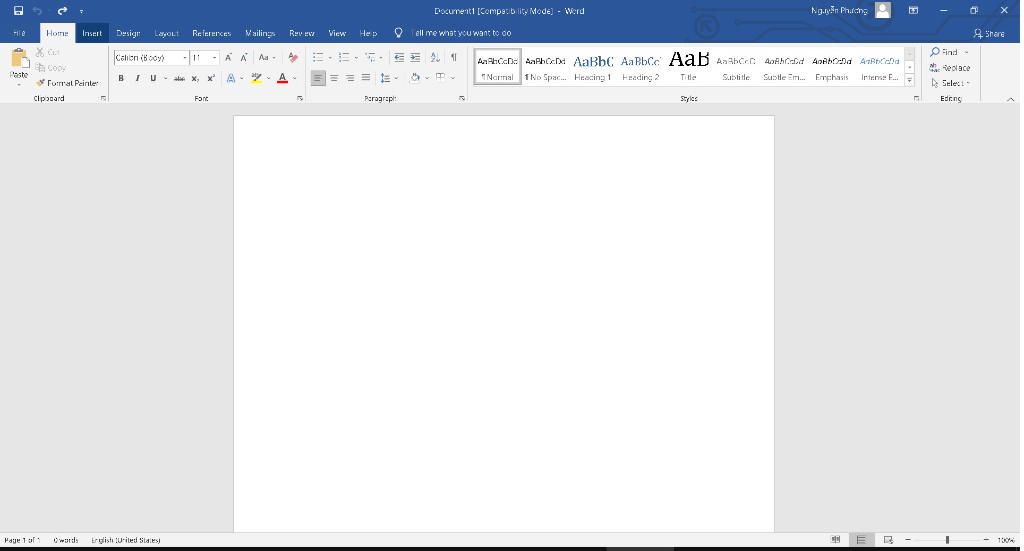Click the Format Painter brush
Image resolution: width=1024 pixels, height=551 pixels.
coord(67,83)
